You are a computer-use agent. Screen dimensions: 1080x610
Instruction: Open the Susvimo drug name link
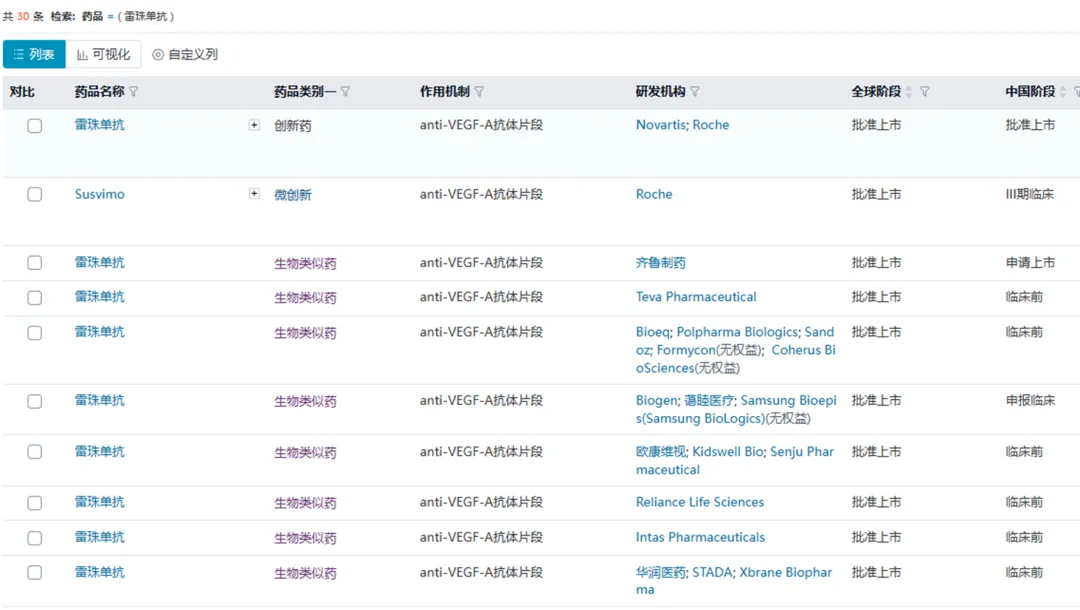[x=100, y=194]
